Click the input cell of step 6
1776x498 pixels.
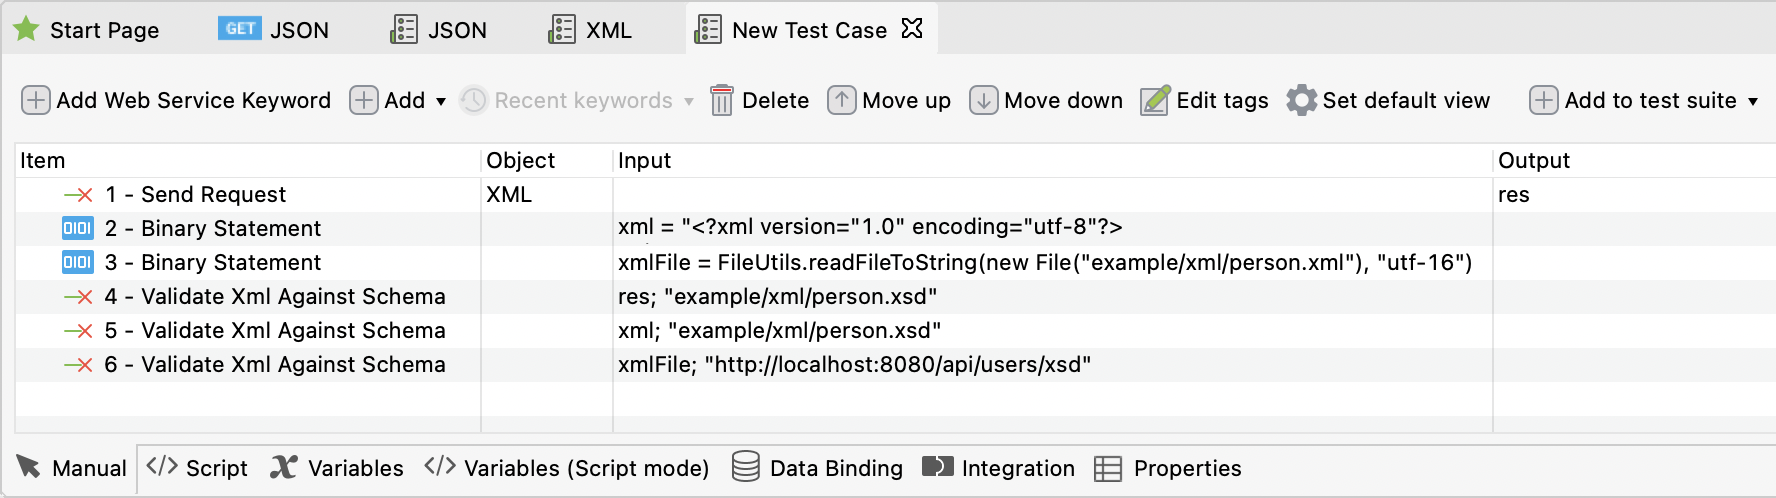854,364
